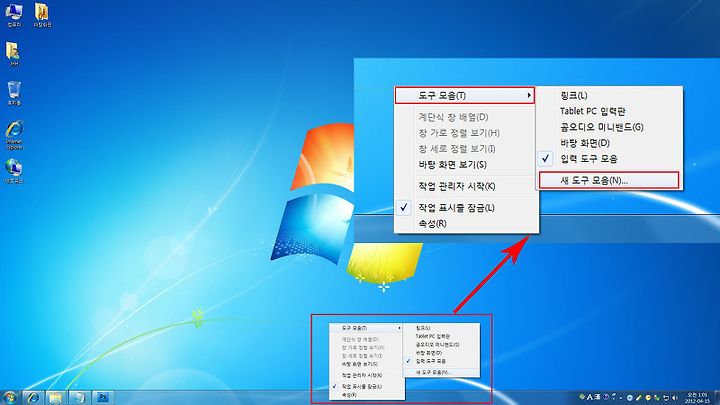Choose 바탕 화면 보기(S) in enlarged menu
720x405 pixels.
465,164
